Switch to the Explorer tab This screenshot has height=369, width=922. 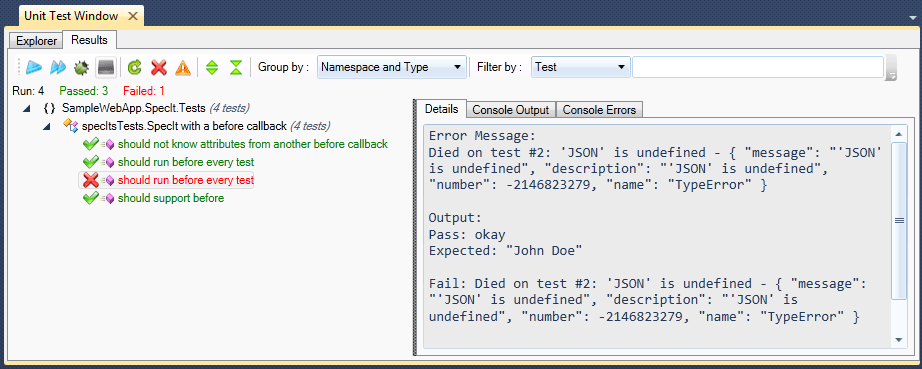tap(36, 41)
